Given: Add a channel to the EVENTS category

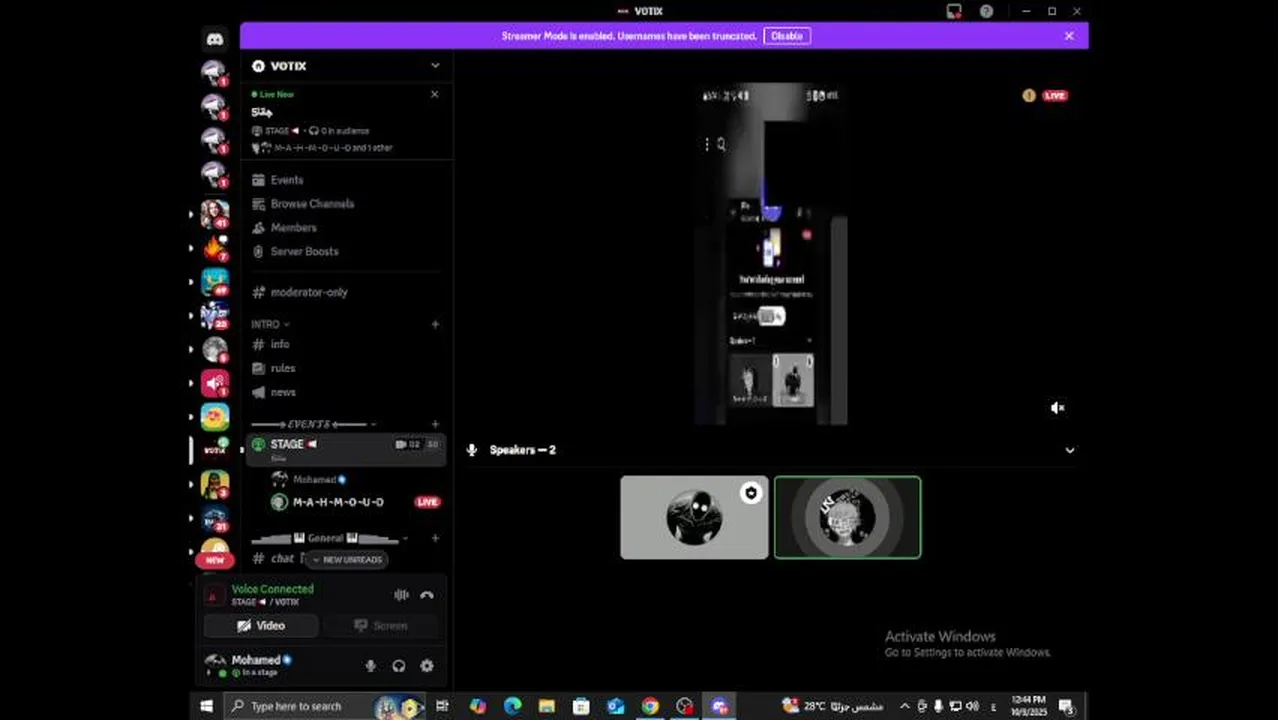Looking at the screenshot, I should [435, 424].
